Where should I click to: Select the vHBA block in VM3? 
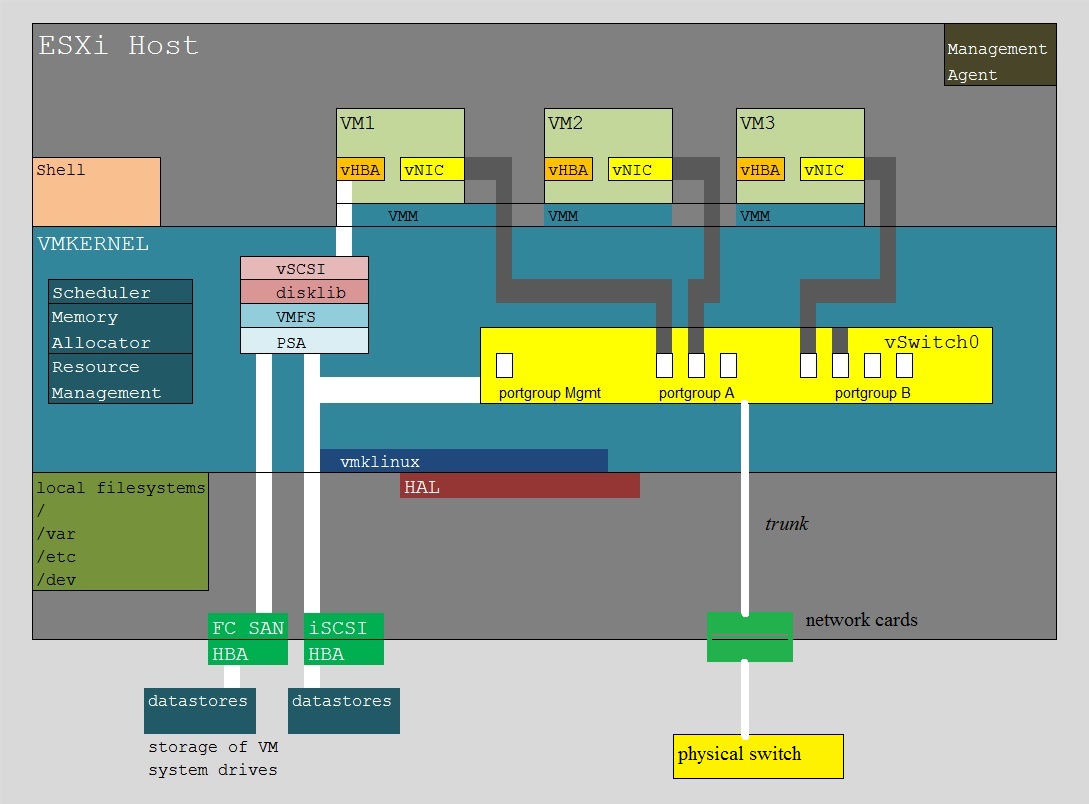coord(760,169)
